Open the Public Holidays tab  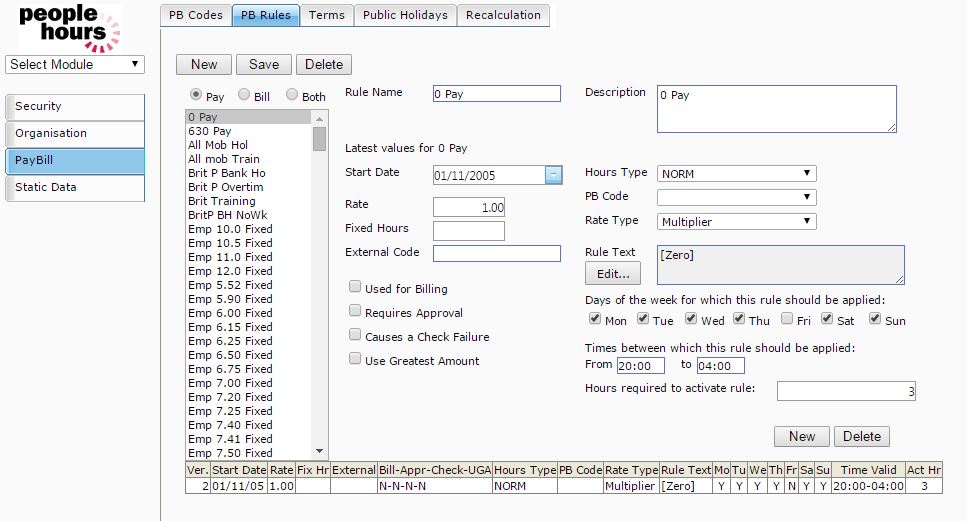pos(405,15)
